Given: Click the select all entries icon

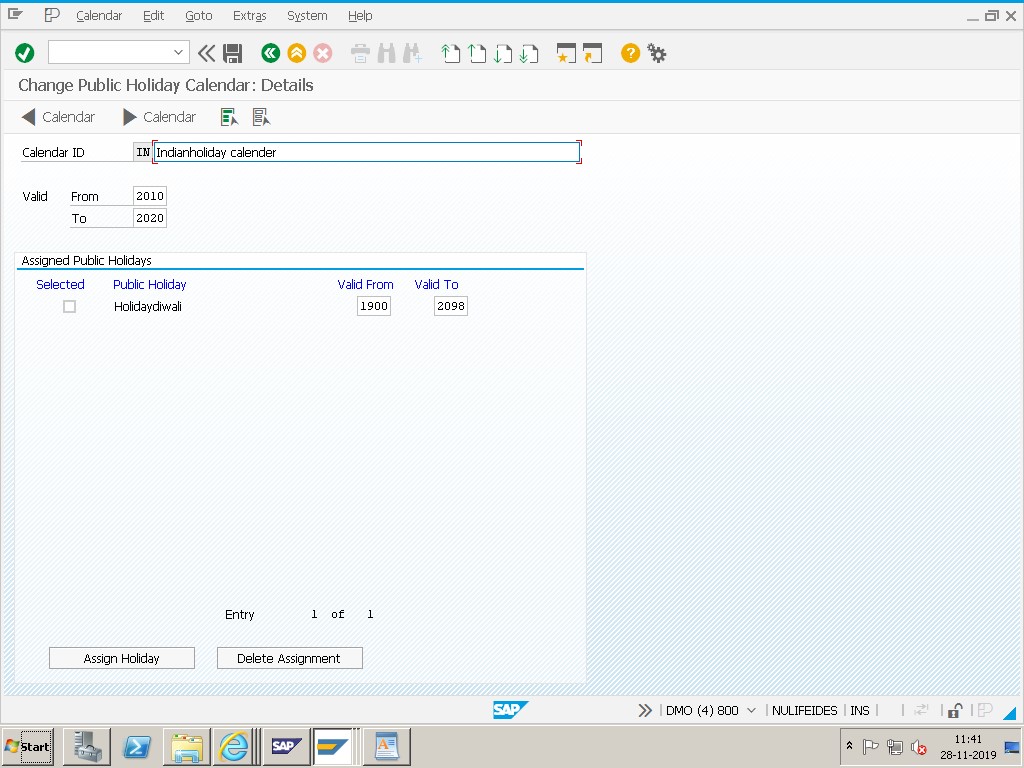Looking at the screenshot, I should pos(229,117).
